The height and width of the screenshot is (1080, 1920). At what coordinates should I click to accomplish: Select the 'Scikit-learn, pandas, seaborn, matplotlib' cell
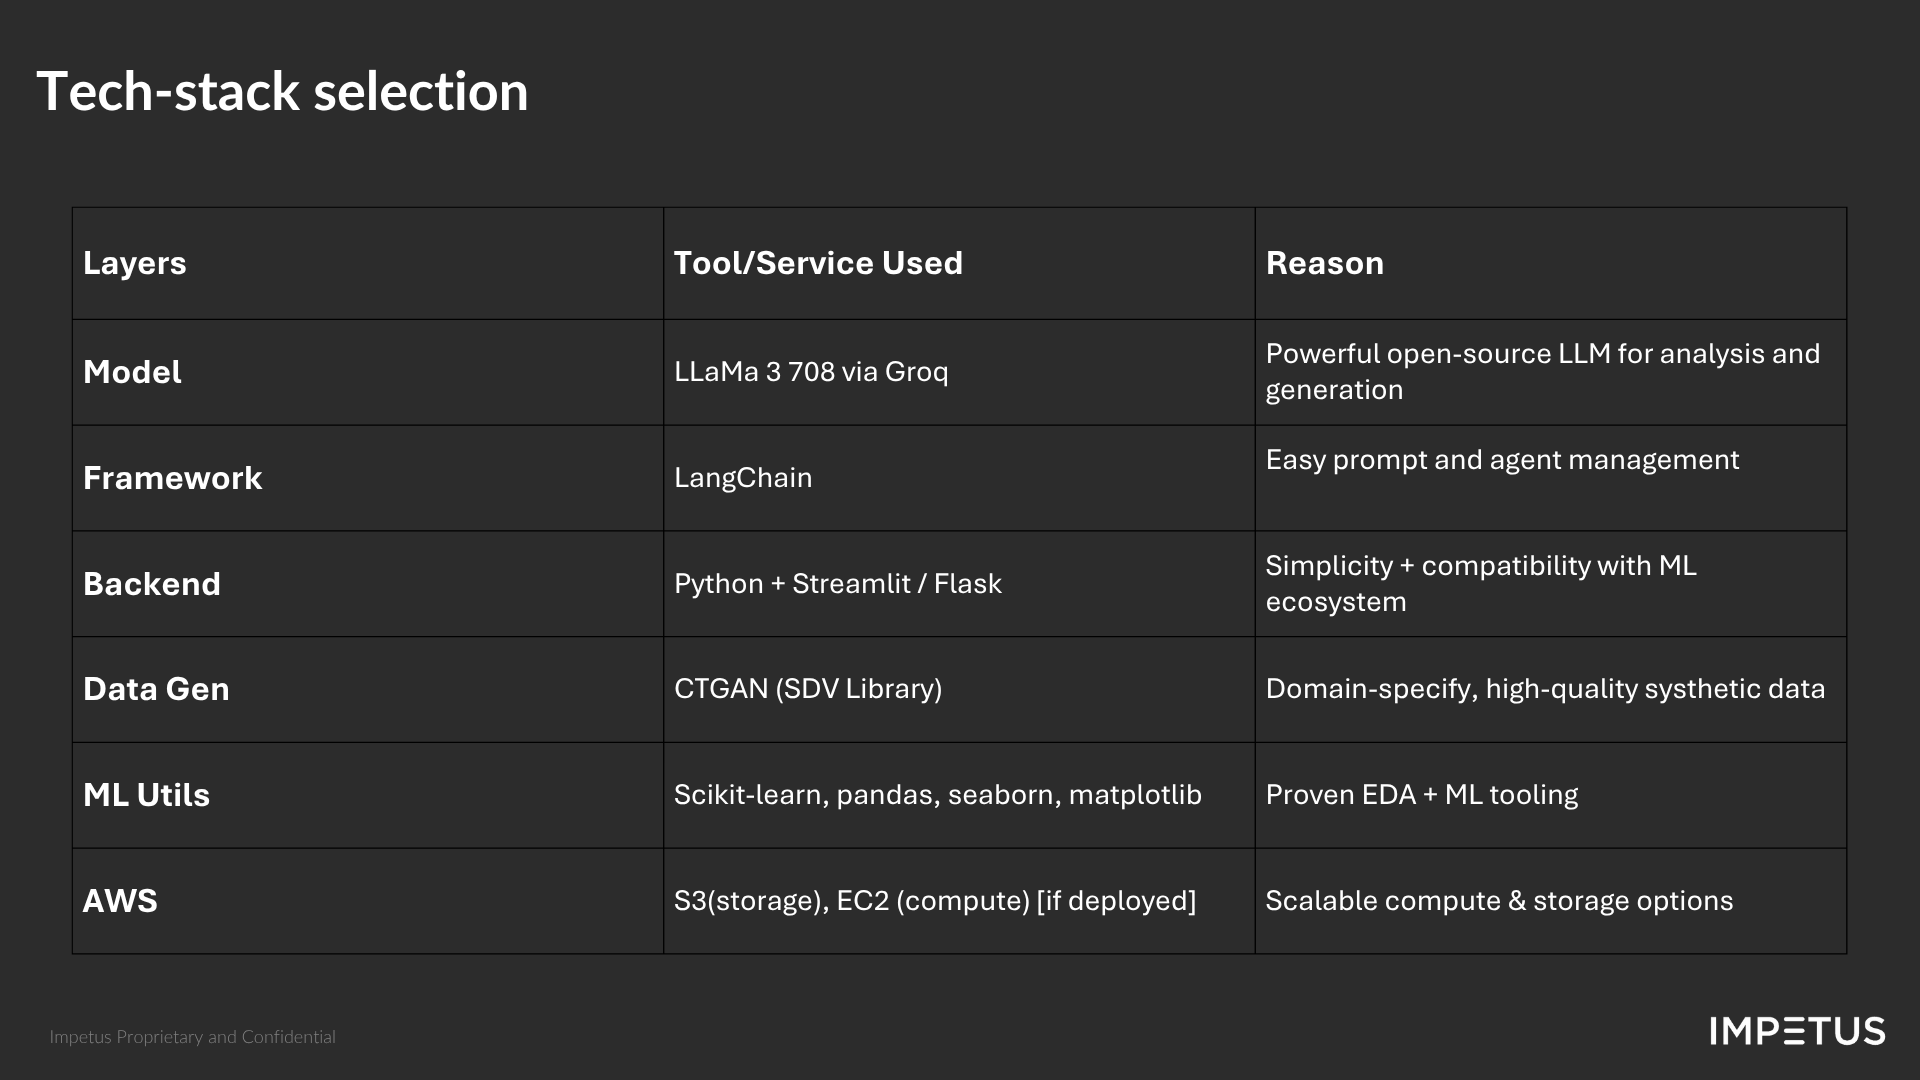(937, 795)
